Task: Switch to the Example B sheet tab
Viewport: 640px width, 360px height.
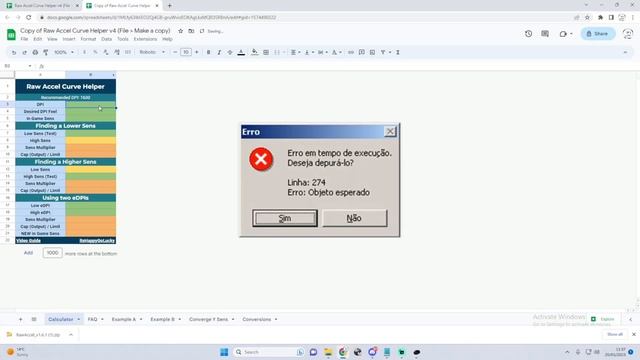Action: tap(162, 319)
